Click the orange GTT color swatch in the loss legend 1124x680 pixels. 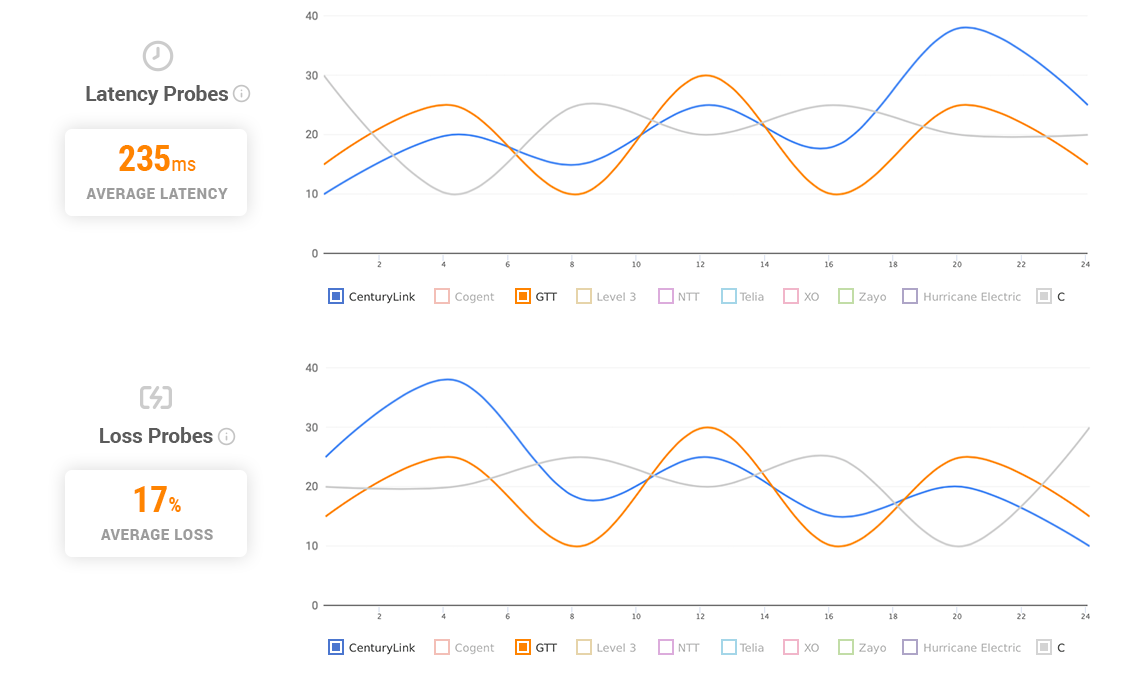522,647
